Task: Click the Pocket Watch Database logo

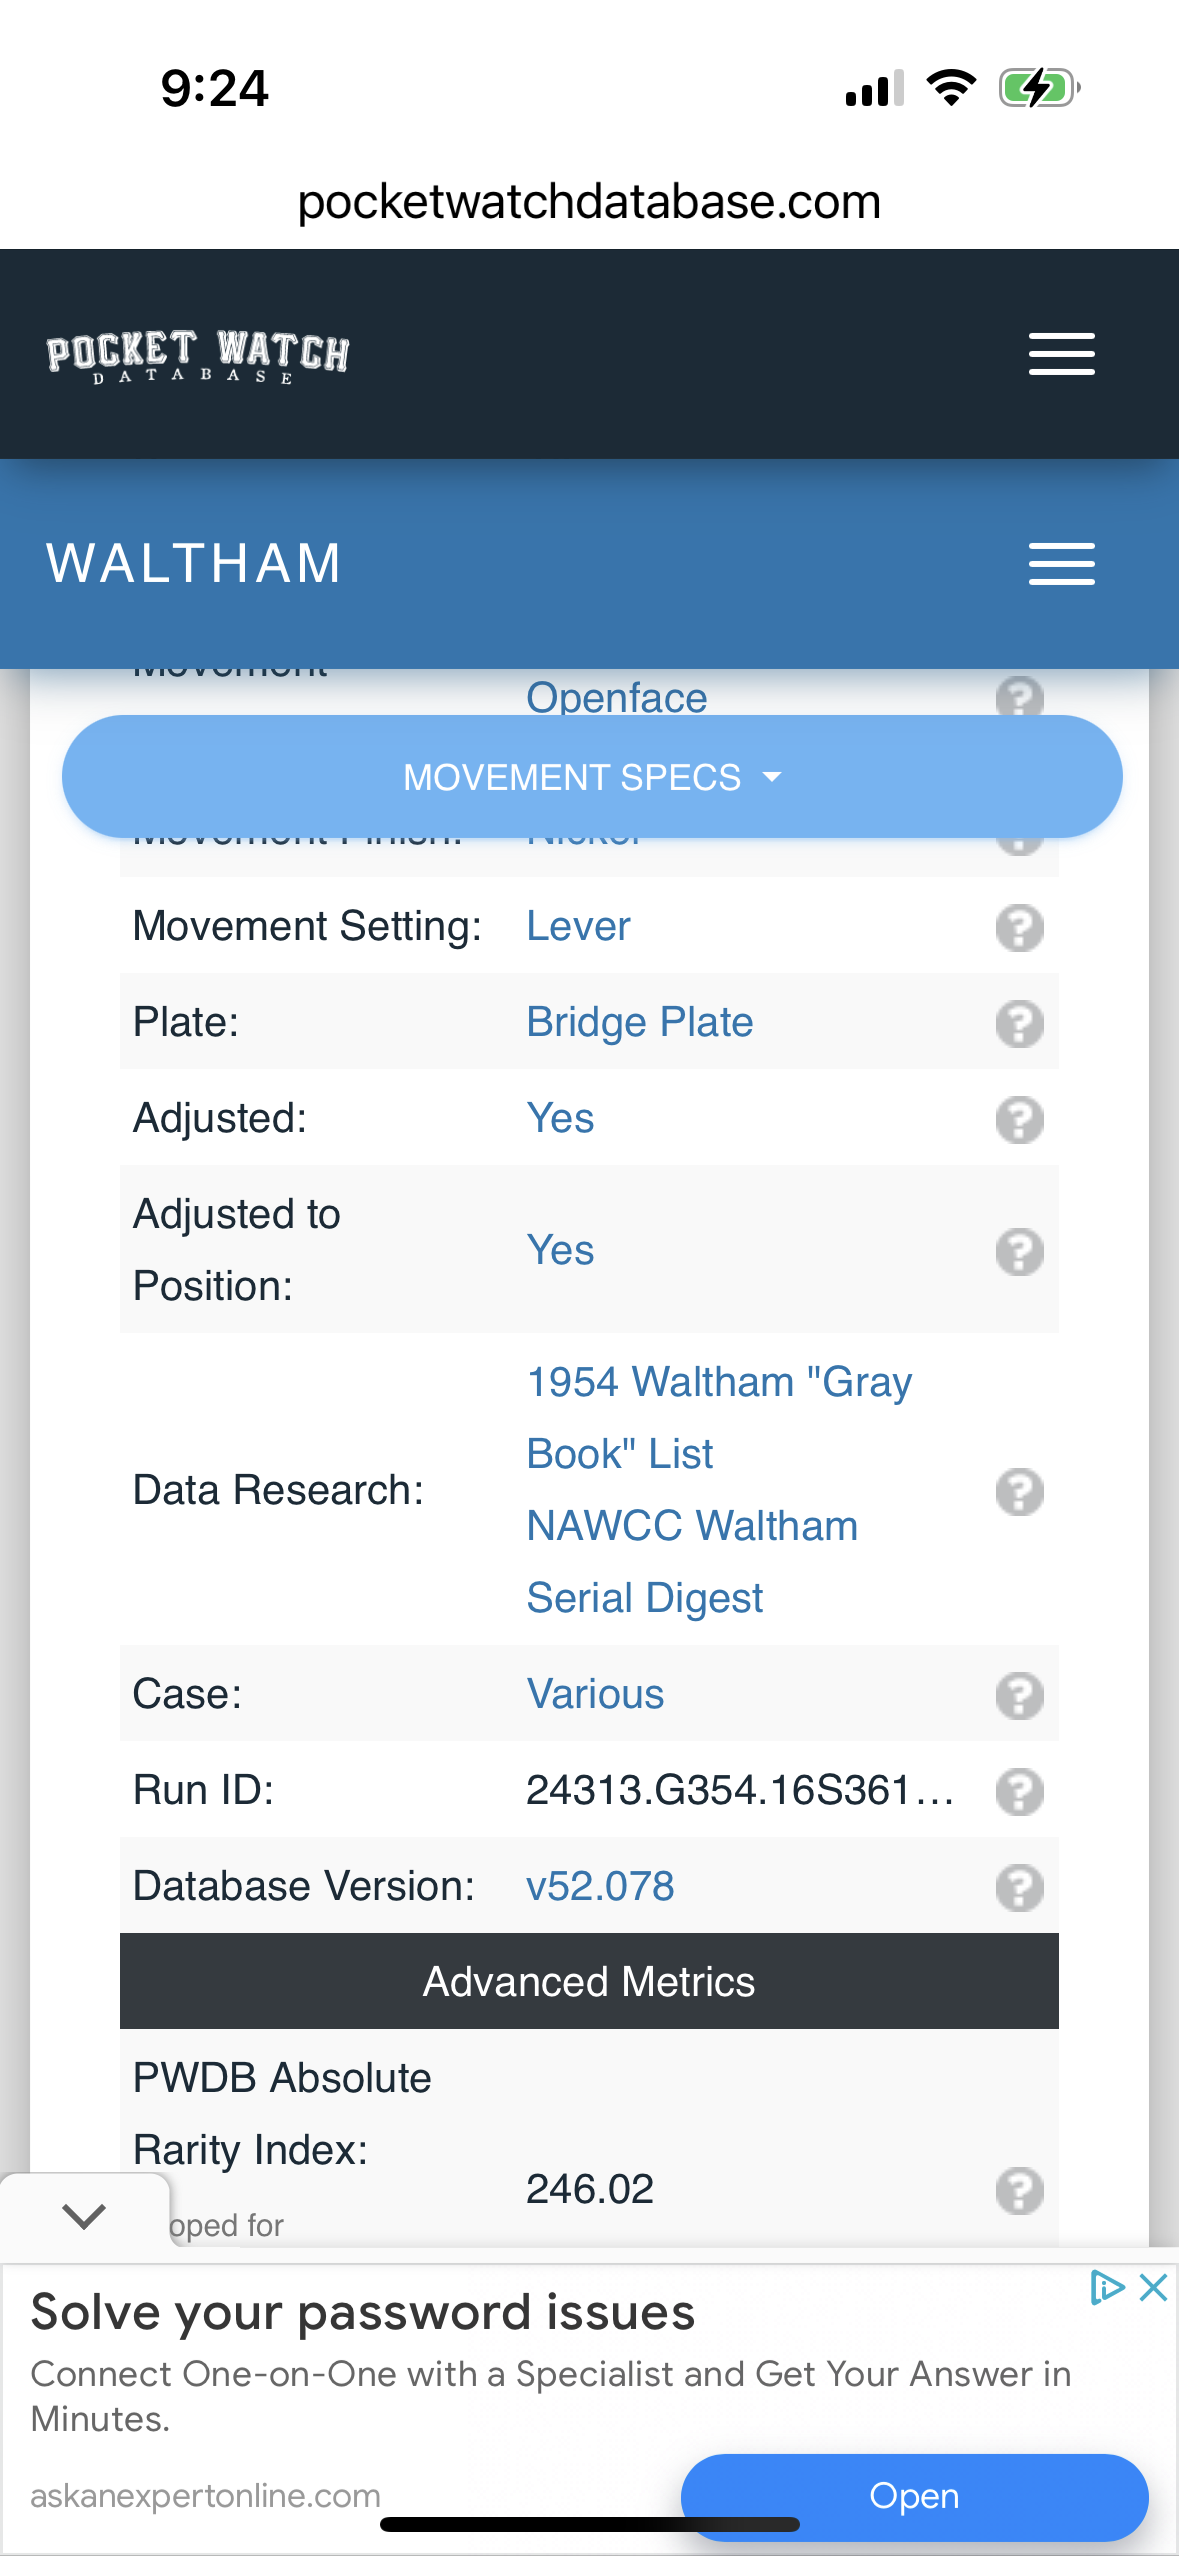Action: pos(198,356)
